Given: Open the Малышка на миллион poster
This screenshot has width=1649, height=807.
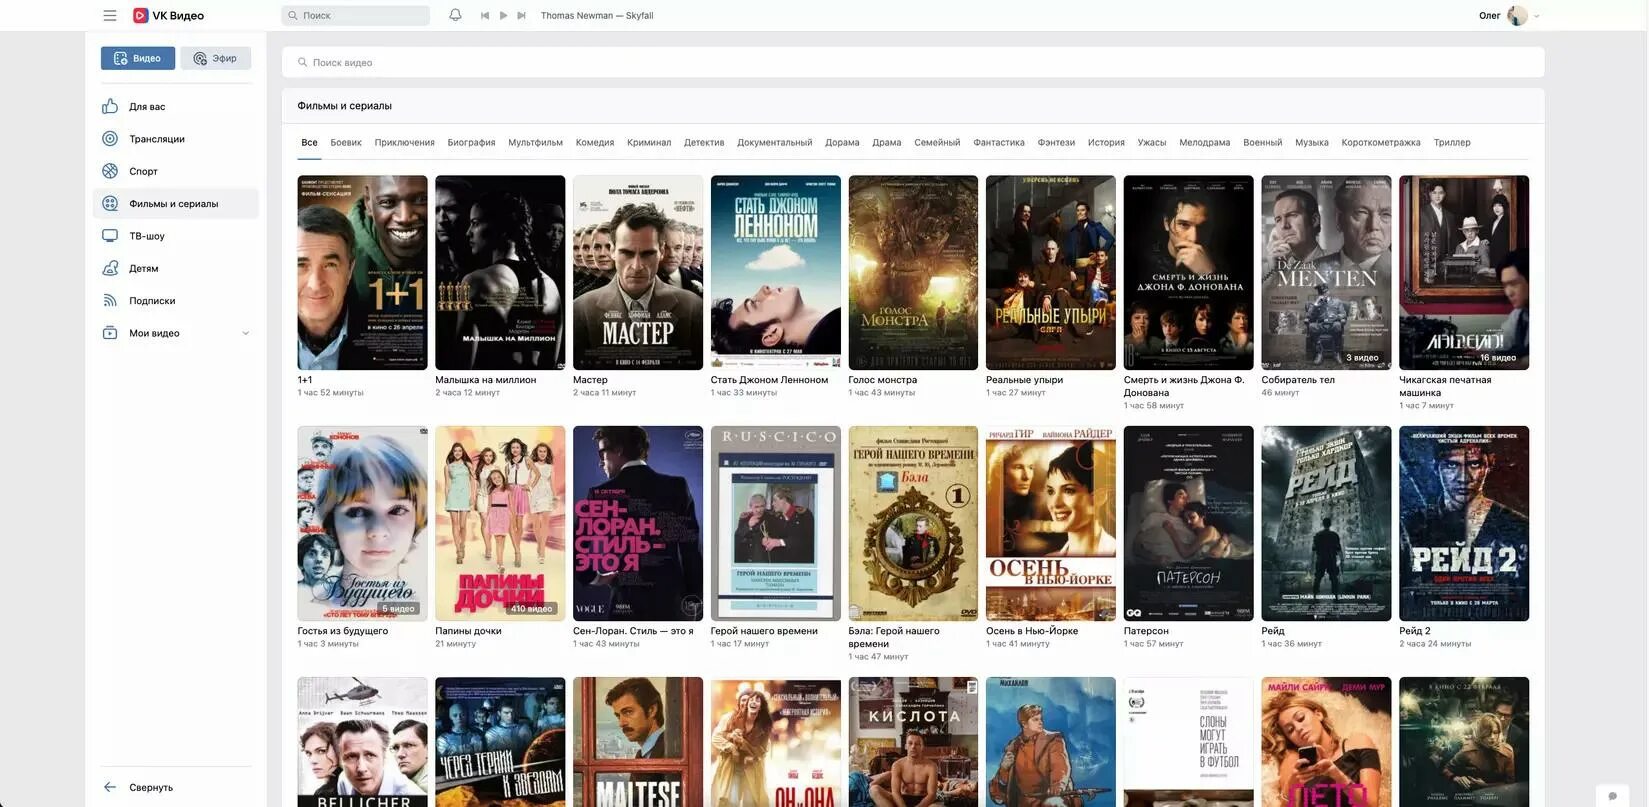Looking at the screenshot, I should pos(500,273).
